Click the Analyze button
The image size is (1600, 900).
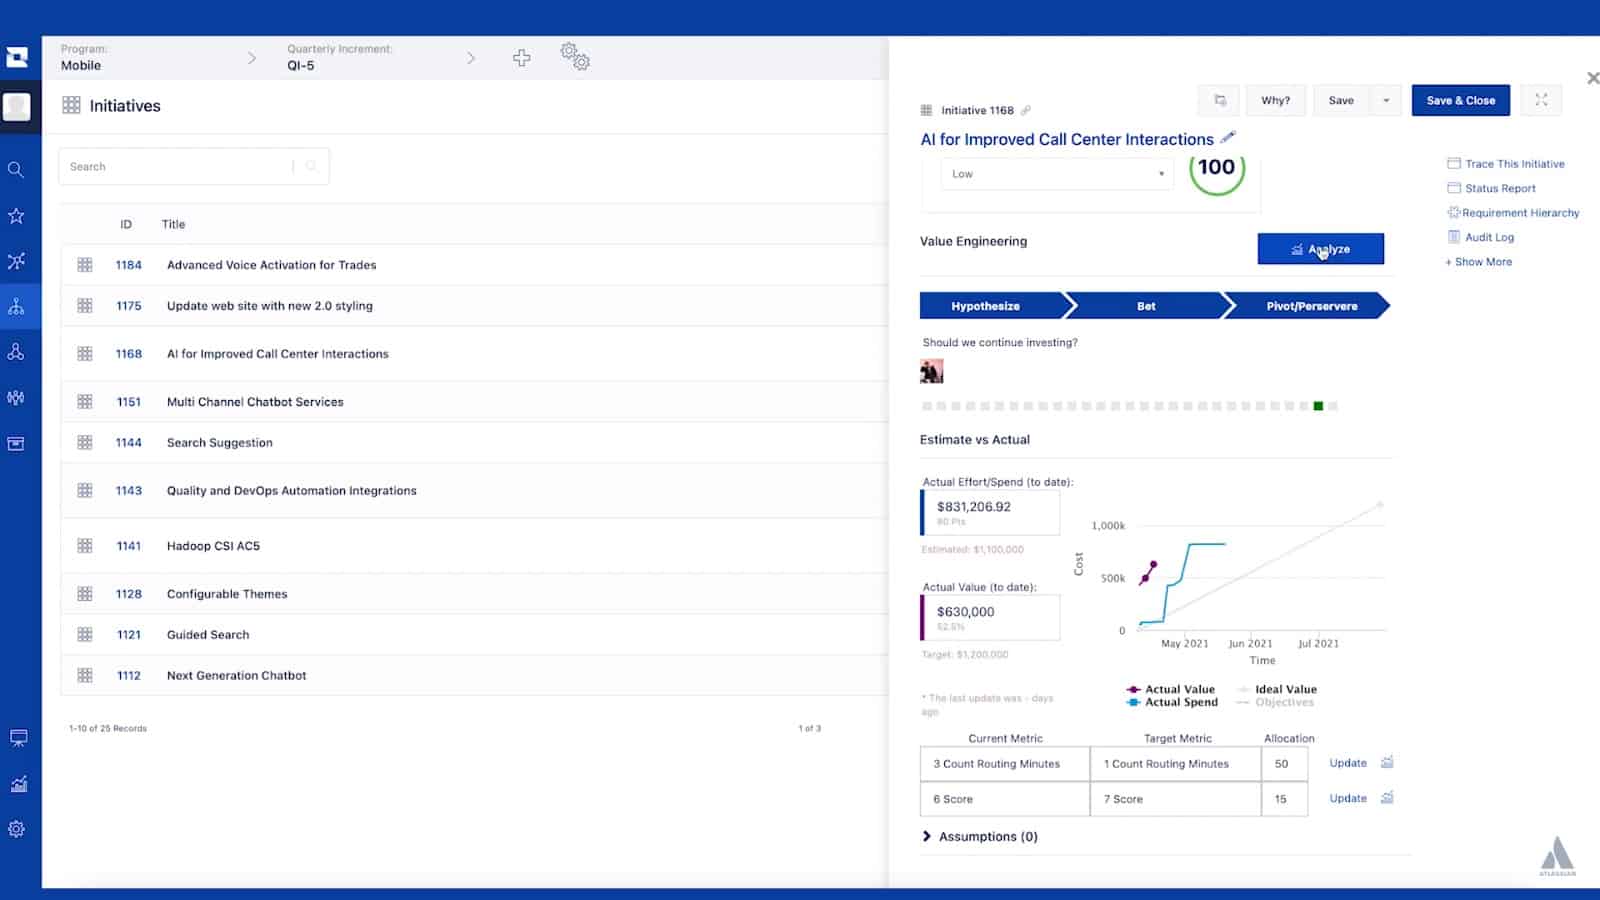pyautogui.click(x=1321, y=248)
